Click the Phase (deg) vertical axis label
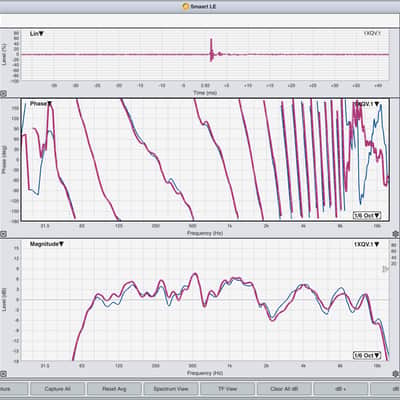 [x=4, y=159]
